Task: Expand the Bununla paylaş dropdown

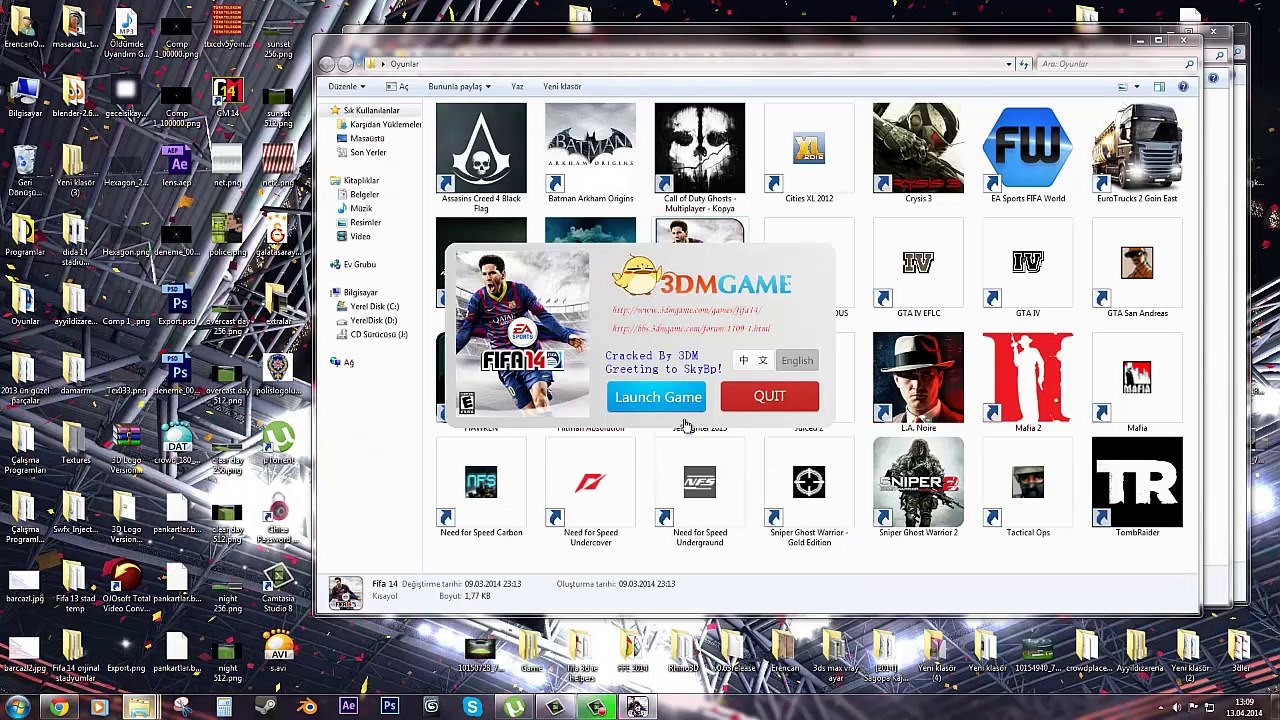Action: 459,86
